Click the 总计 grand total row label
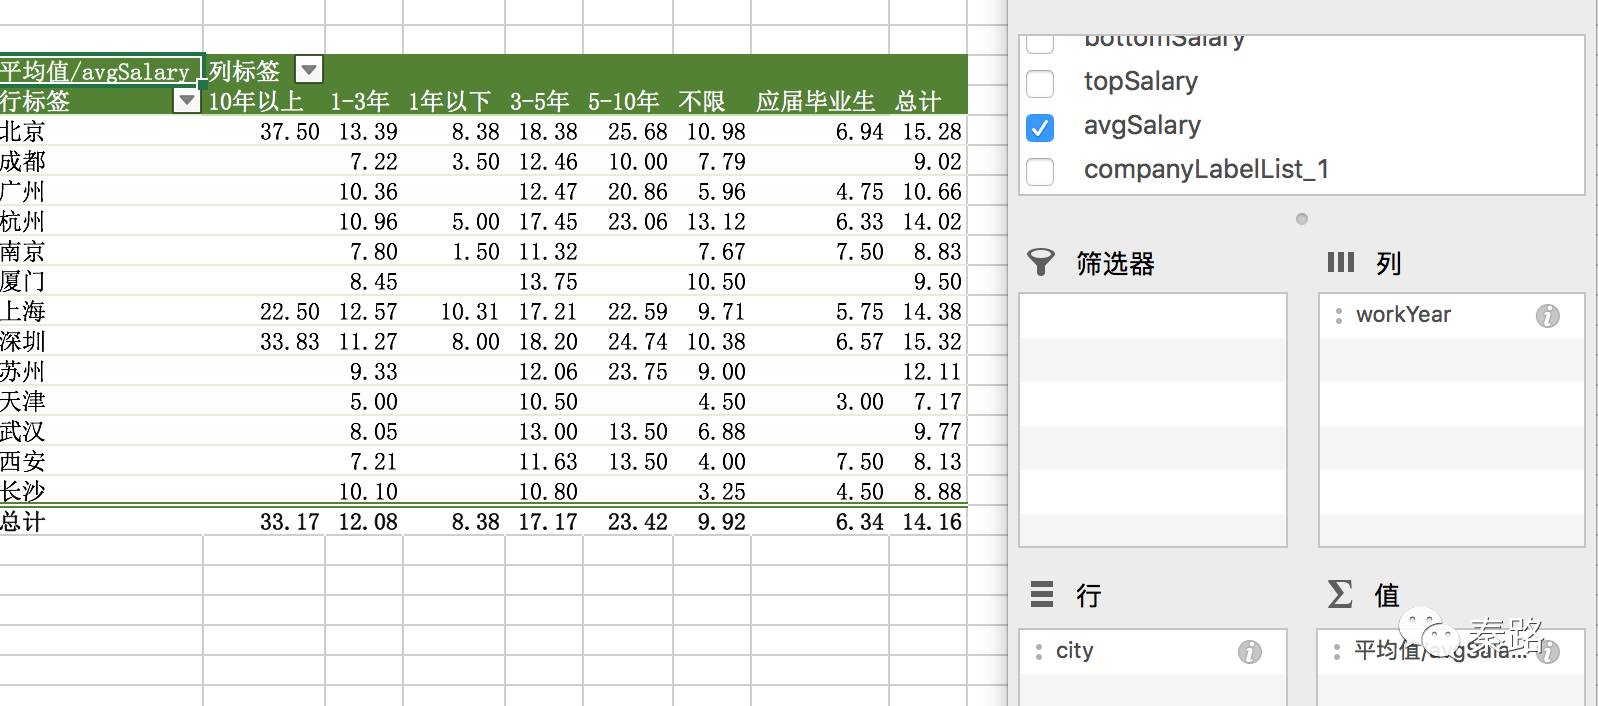 (23, 521)
